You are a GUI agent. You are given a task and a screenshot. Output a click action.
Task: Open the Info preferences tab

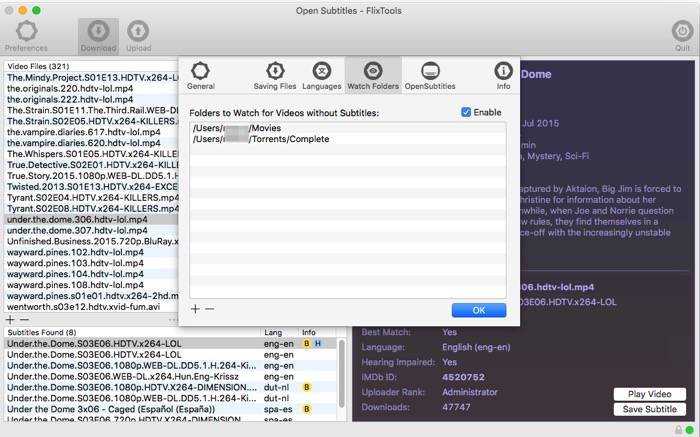pyautogui.click(x=503, y=75)
